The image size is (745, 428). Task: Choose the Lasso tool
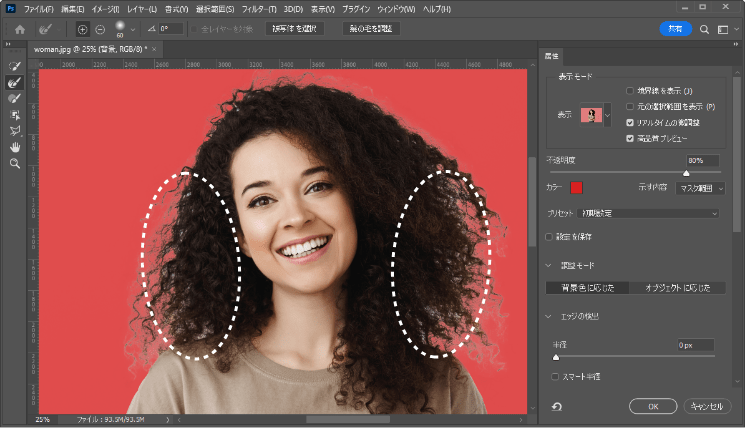click(x=15, y=131)
